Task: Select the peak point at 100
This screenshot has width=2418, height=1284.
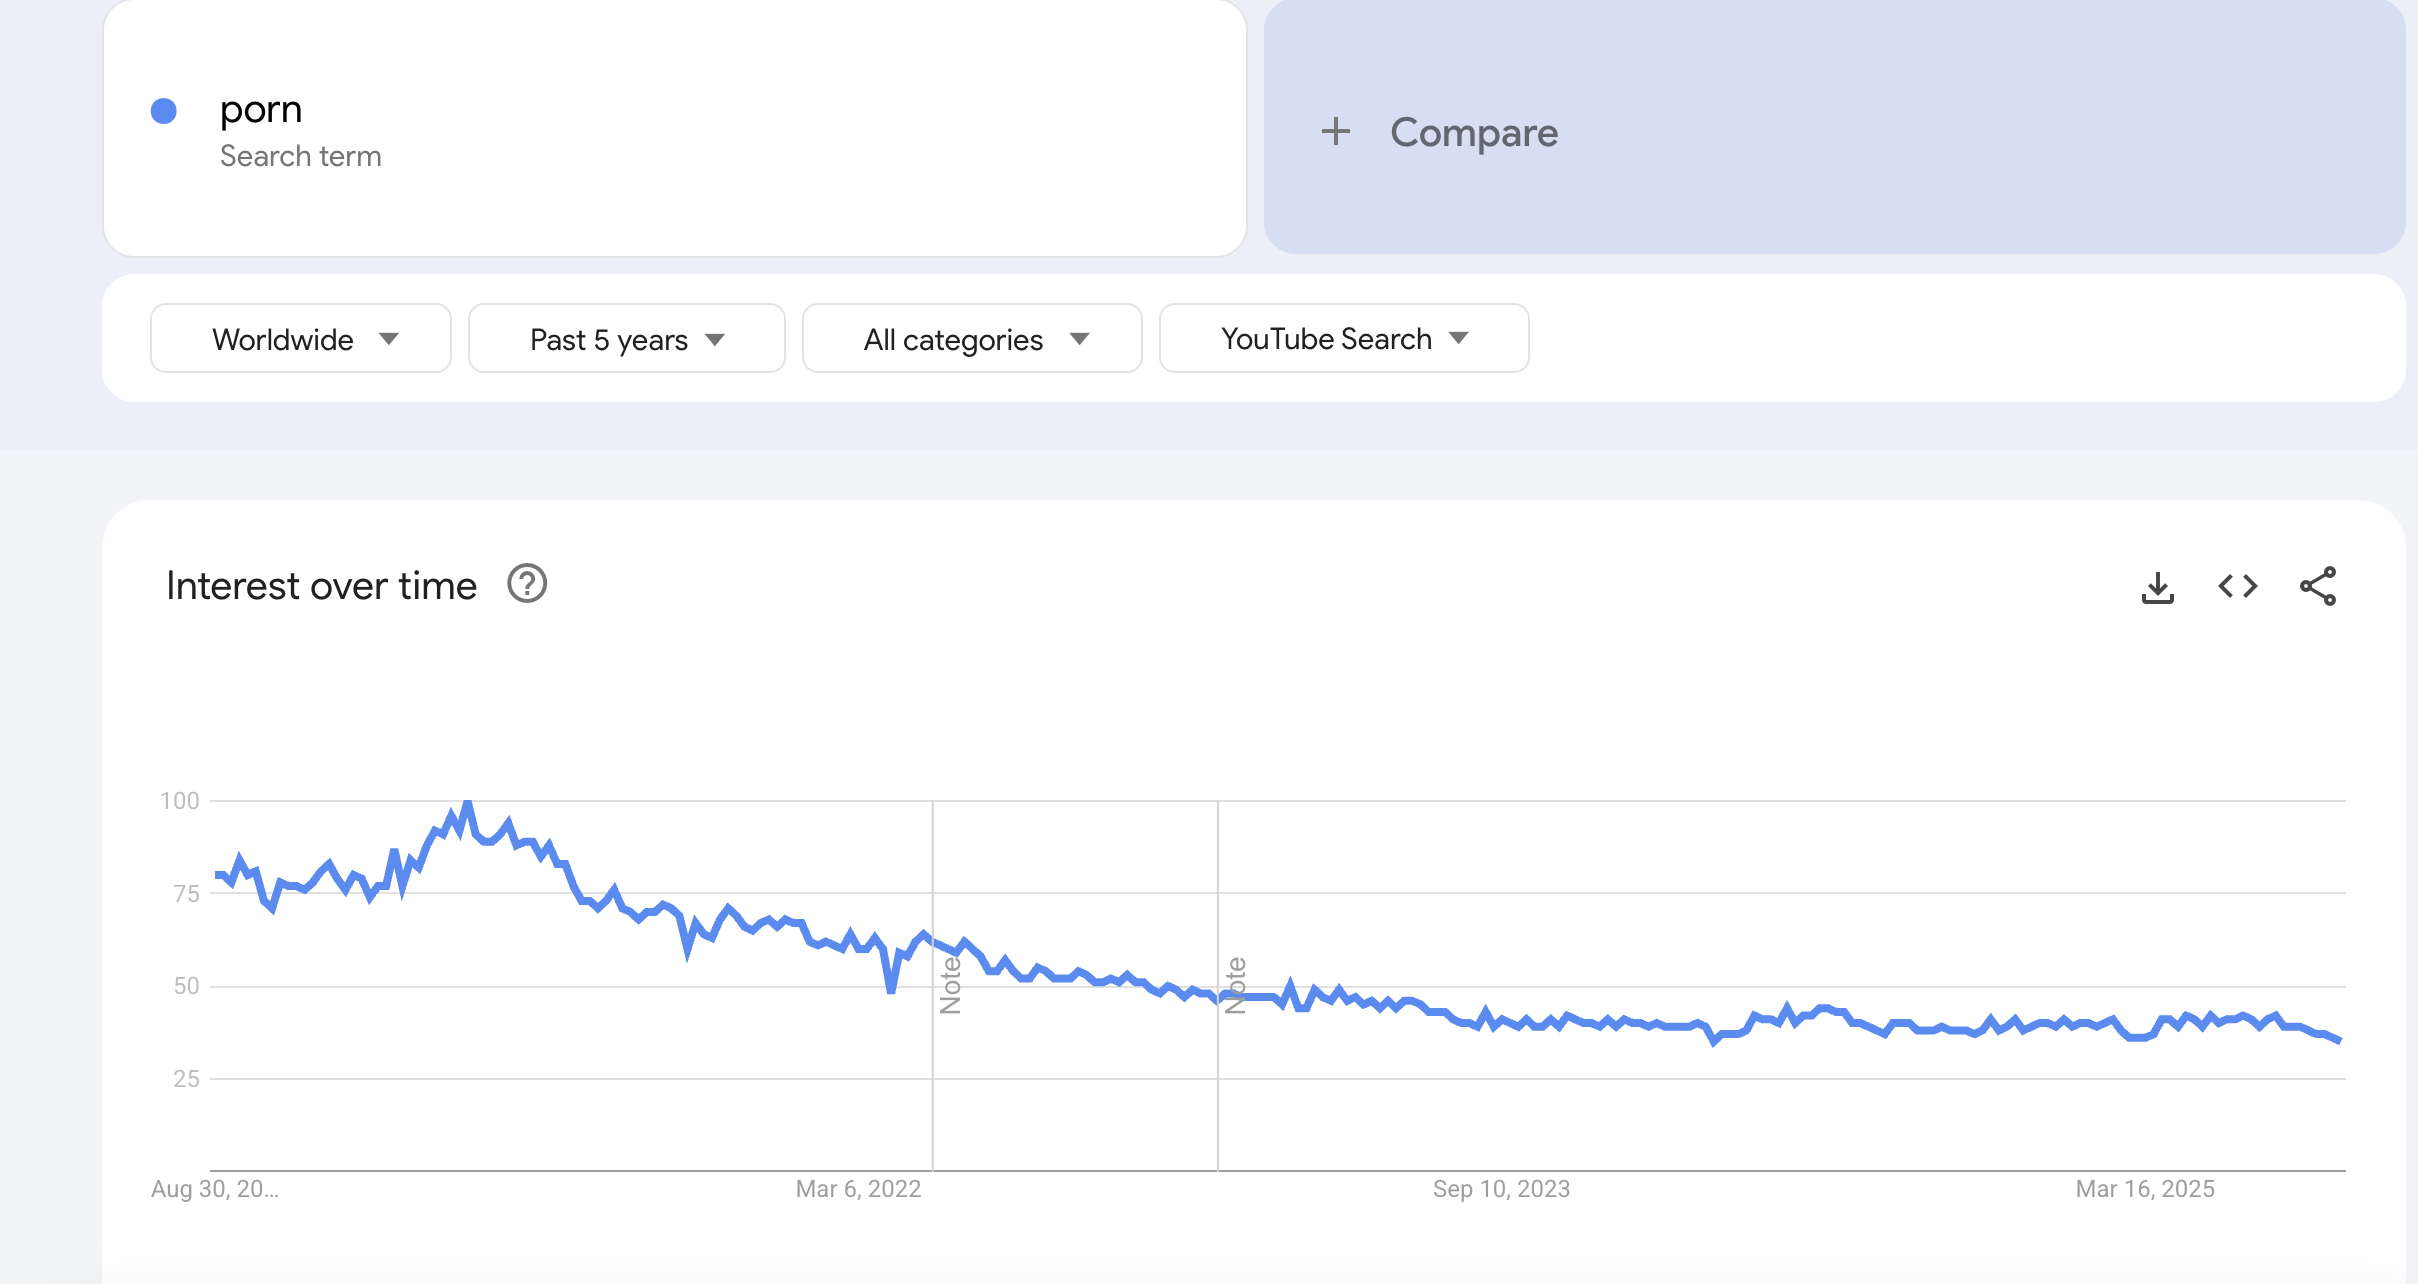Action: 467,802
